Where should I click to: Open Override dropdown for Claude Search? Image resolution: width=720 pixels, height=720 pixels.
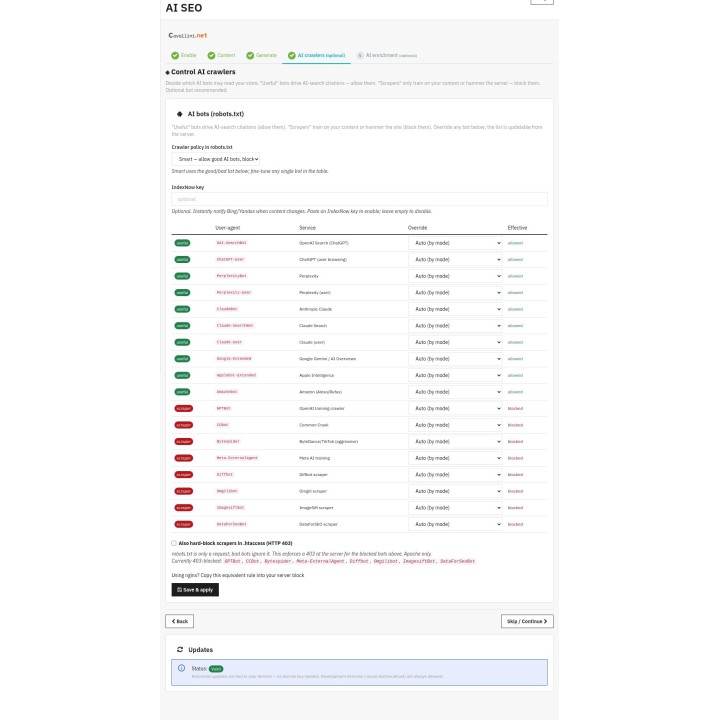[455, 326]
